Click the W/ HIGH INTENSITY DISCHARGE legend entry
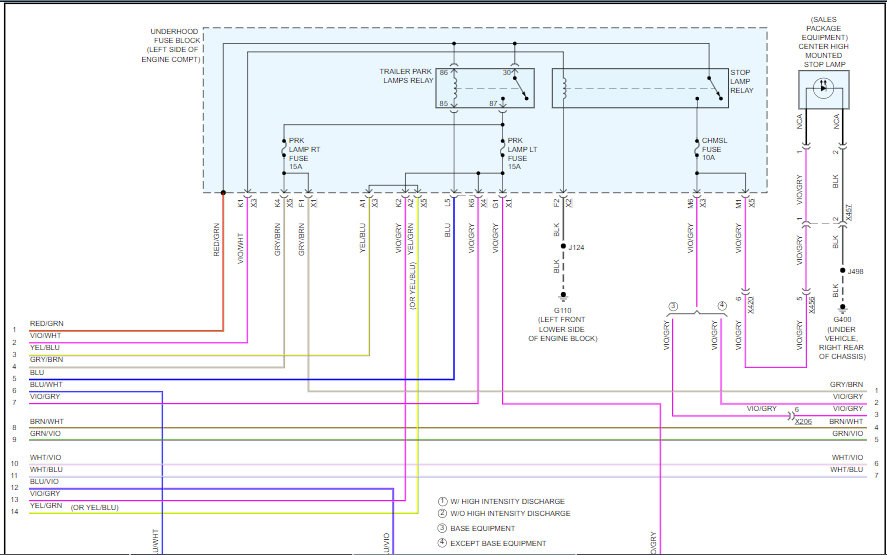Viewport: 887px width, 555px height. pos(502,501)
